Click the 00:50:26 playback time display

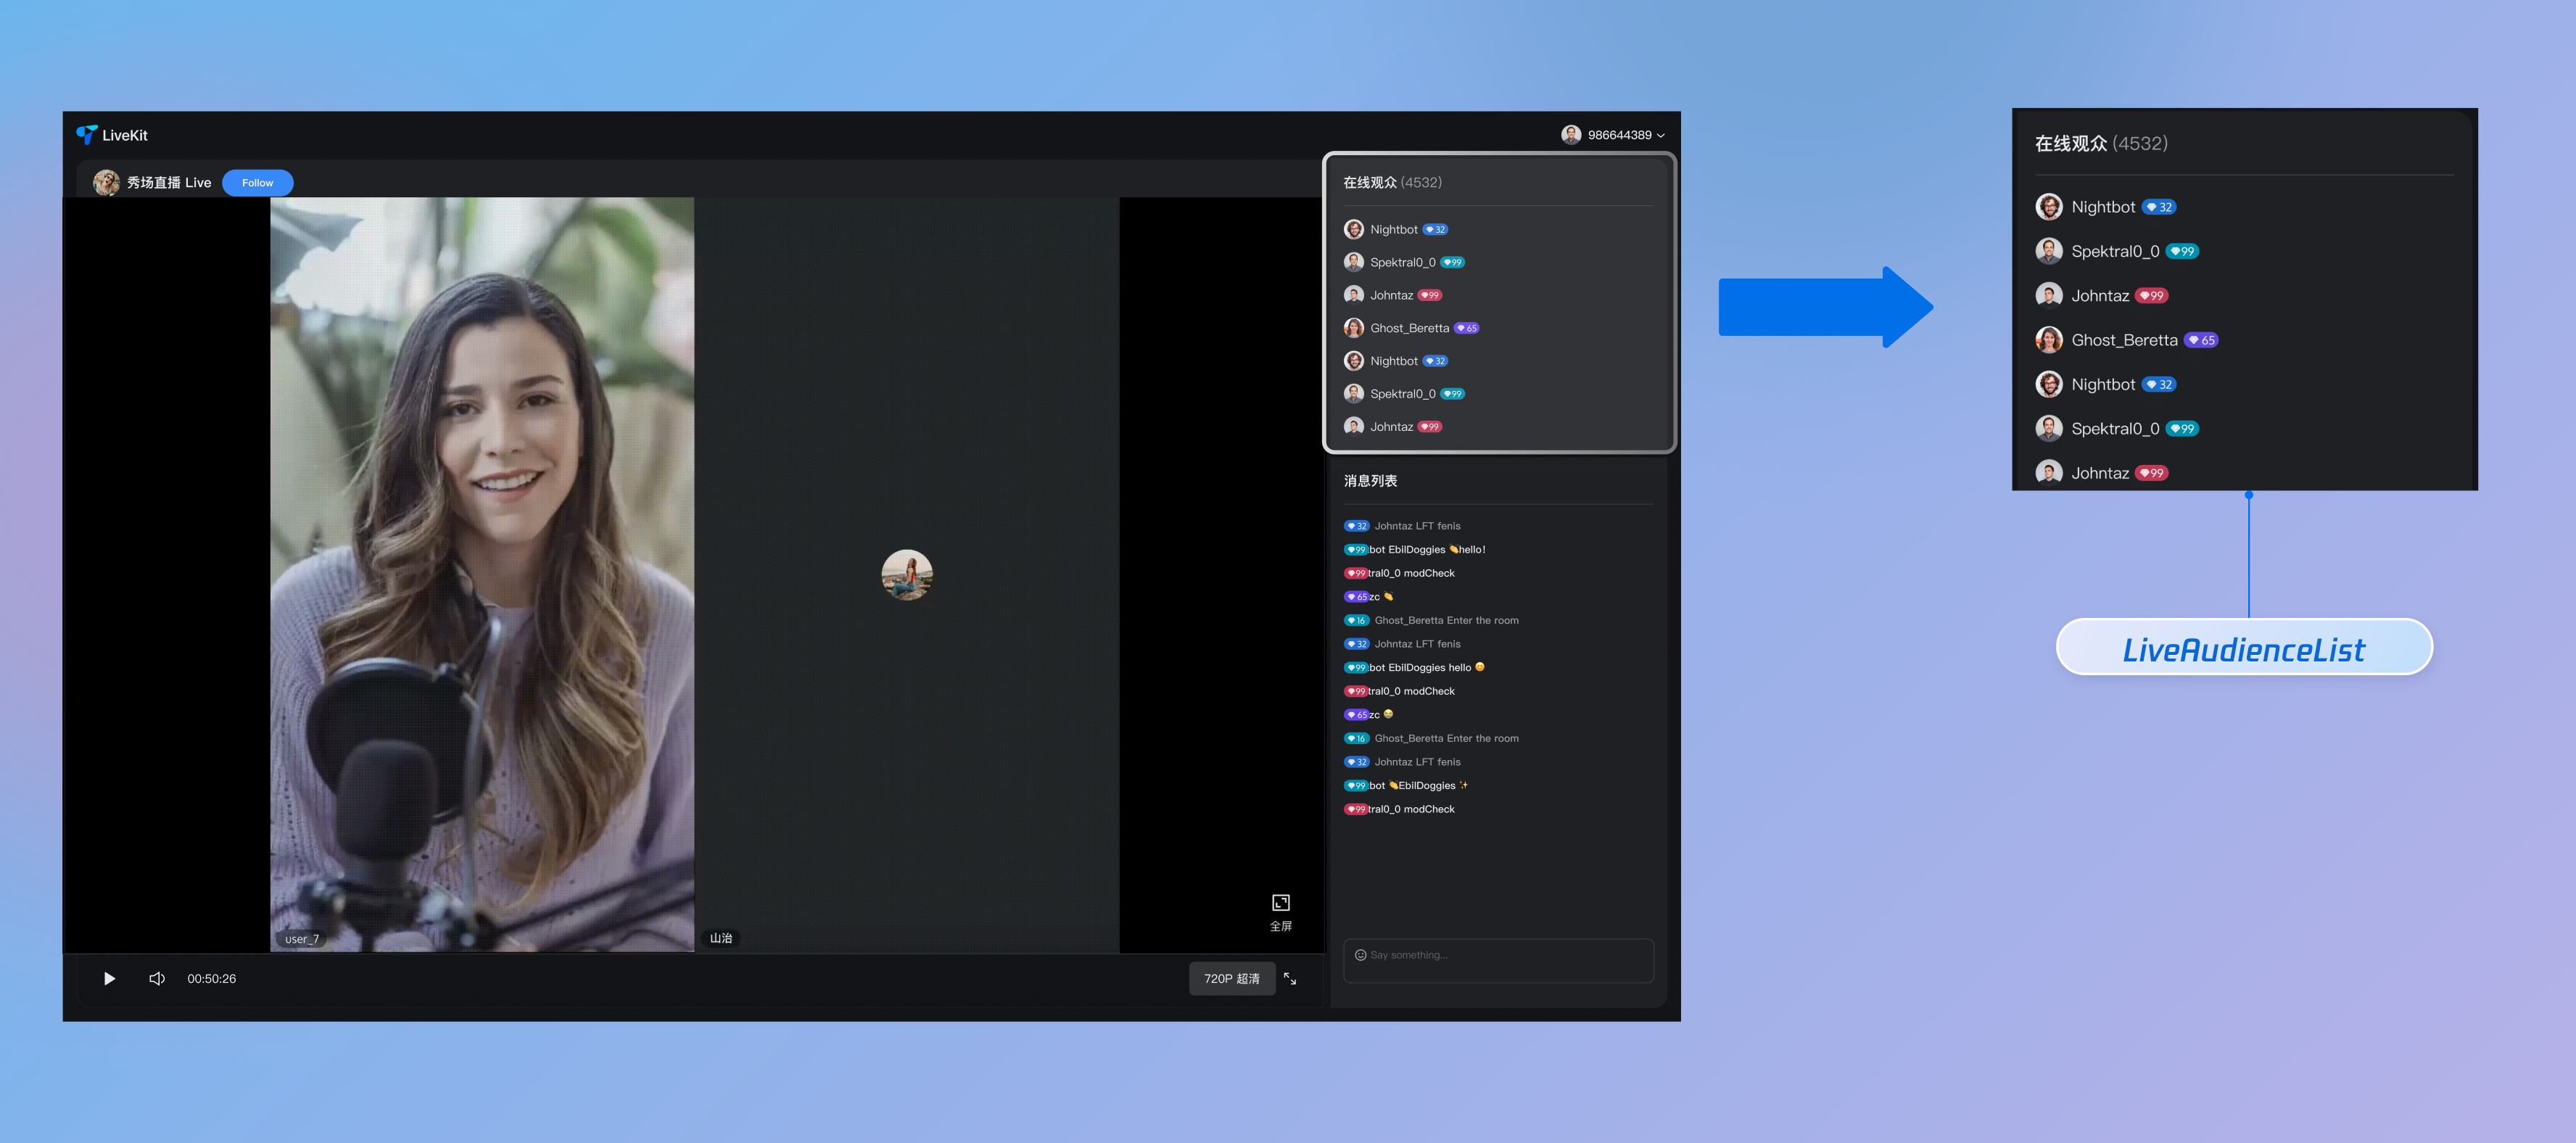212,978
